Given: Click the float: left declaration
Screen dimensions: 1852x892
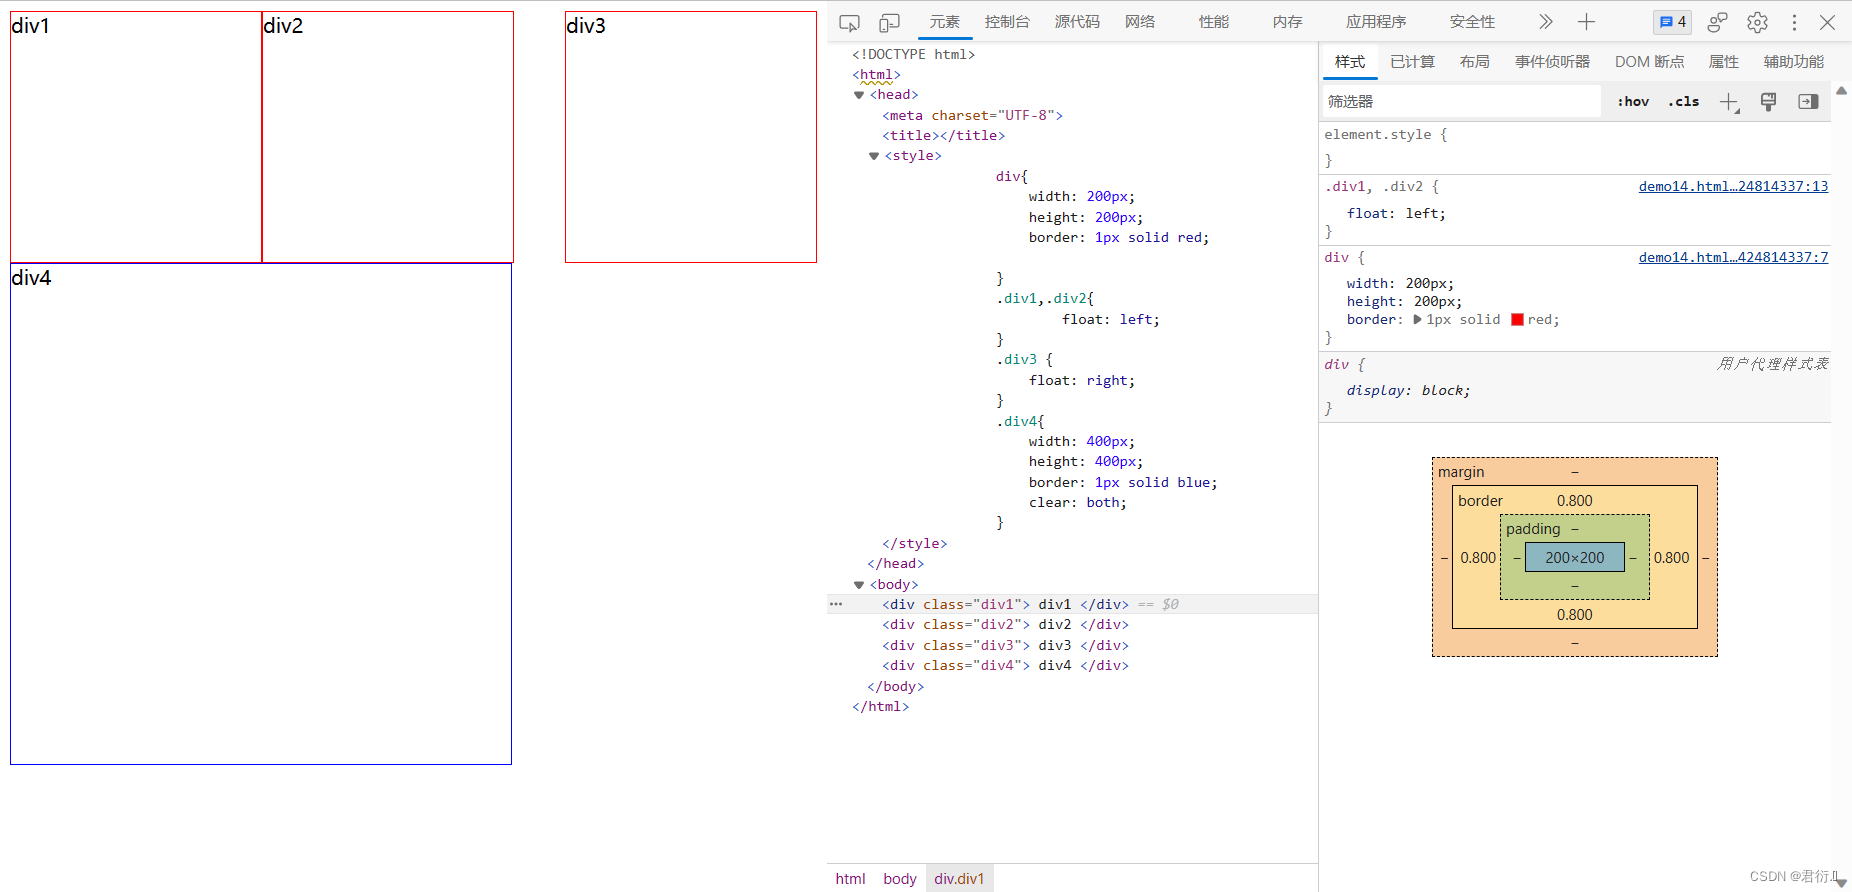Looking at the screenshot, I should coord(1396,214).
